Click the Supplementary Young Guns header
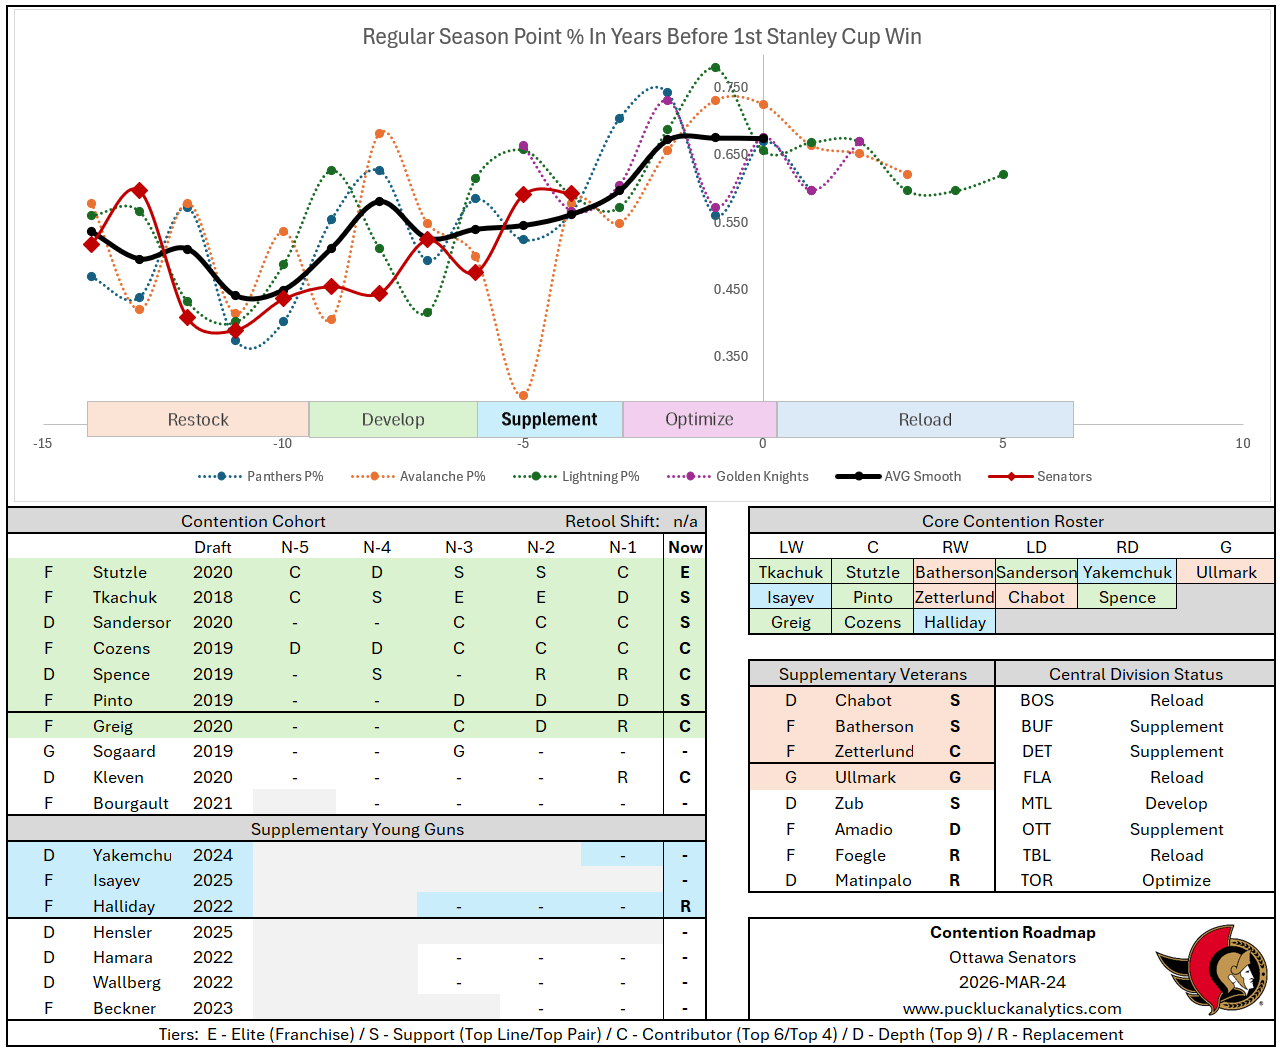1280x1051 pixels. [357, 829]
